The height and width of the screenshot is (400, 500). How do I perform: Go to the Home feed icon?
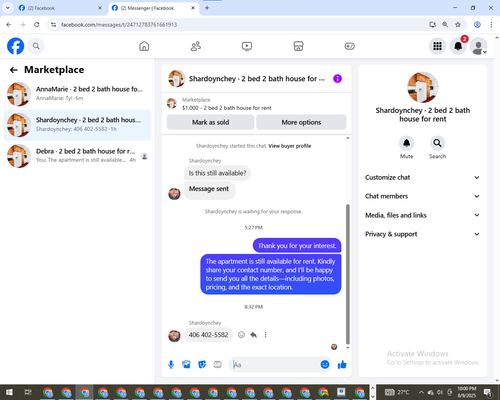[x=144, y=46]
